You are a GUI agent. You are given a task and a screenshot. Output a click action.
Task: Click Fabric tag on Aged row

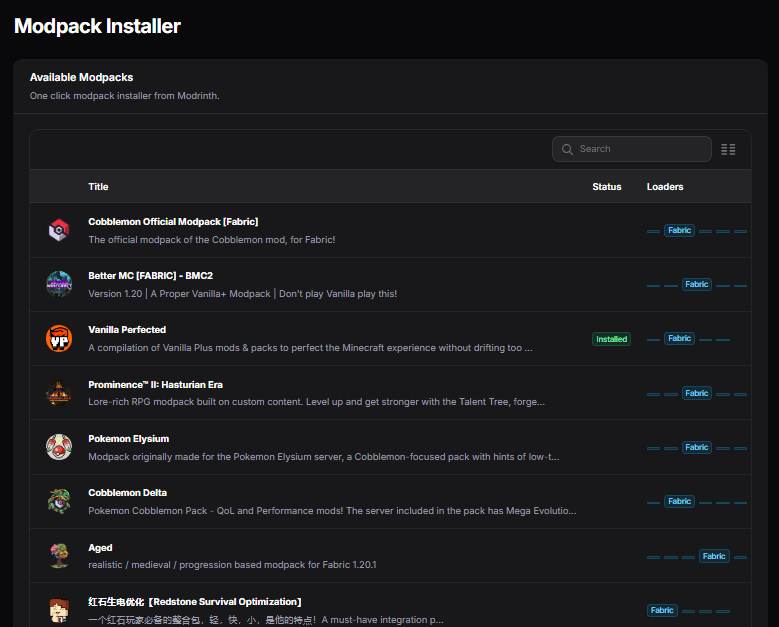pos(714,556)
